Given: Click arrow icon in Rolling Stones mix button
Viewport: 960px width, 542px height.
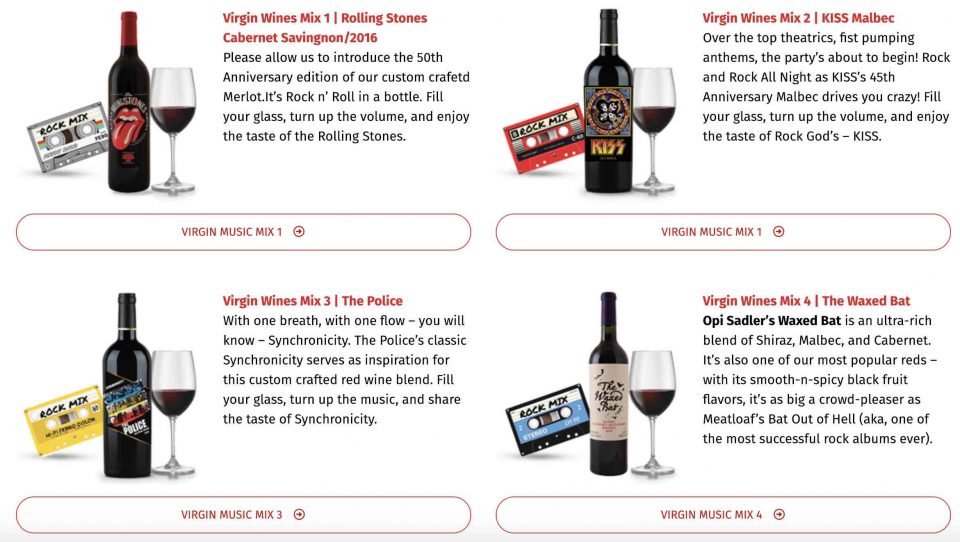Looking at the screenshot, I should click(x=299, y=231).
